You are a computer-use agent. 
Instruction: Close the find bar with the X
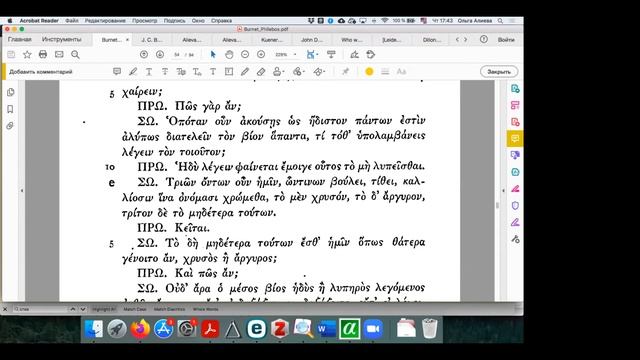coord(5,309)
